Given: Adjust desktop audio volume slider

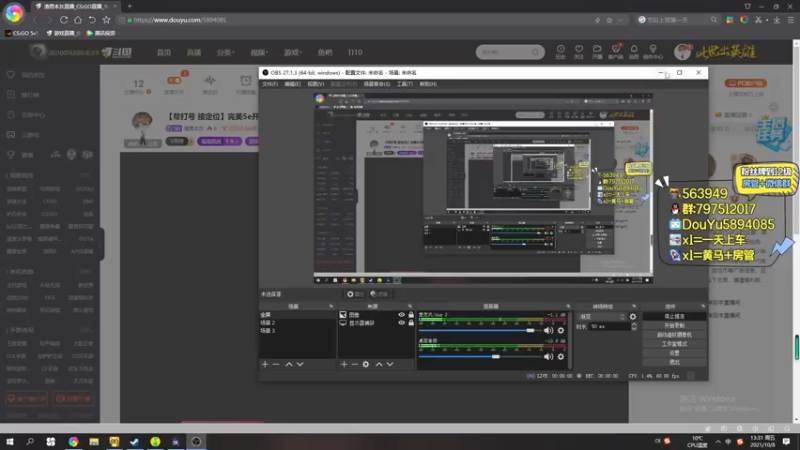Looking at the screenshot, I should click(480, 357).
